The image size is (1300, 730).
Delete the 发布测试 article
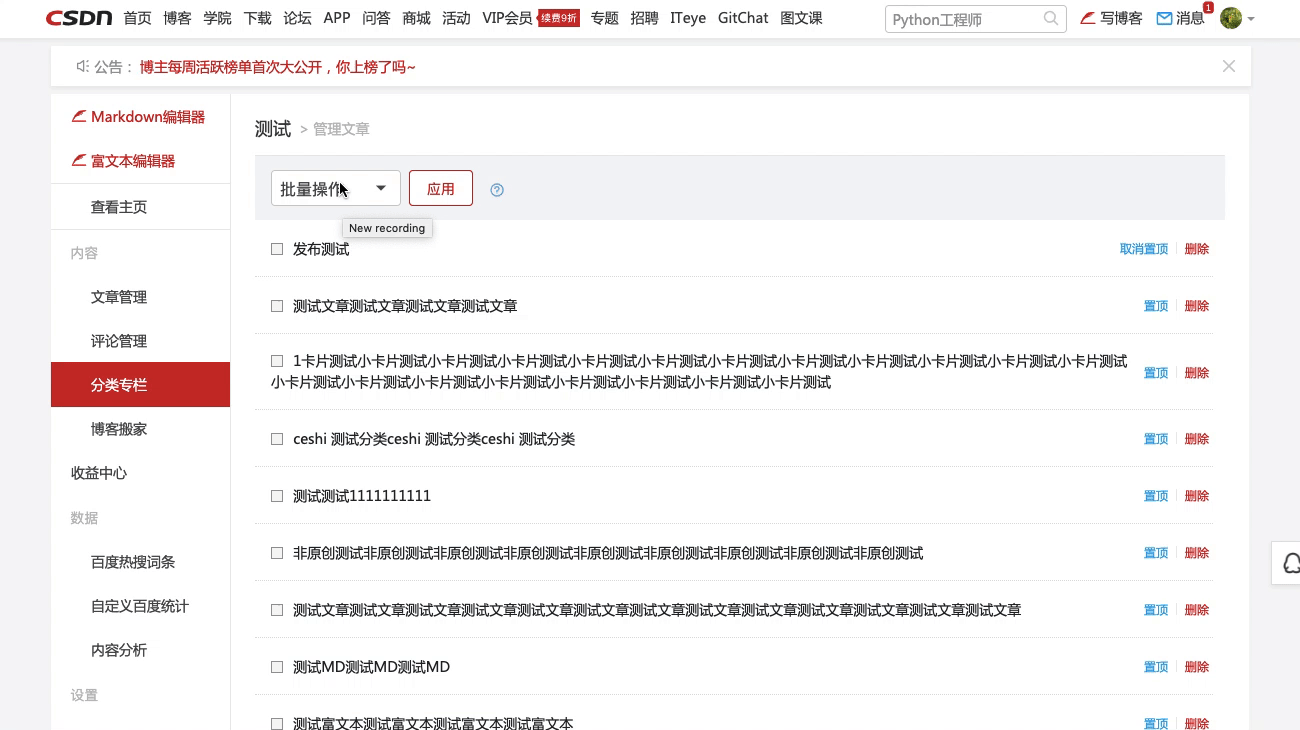(x=1197, y=249)
